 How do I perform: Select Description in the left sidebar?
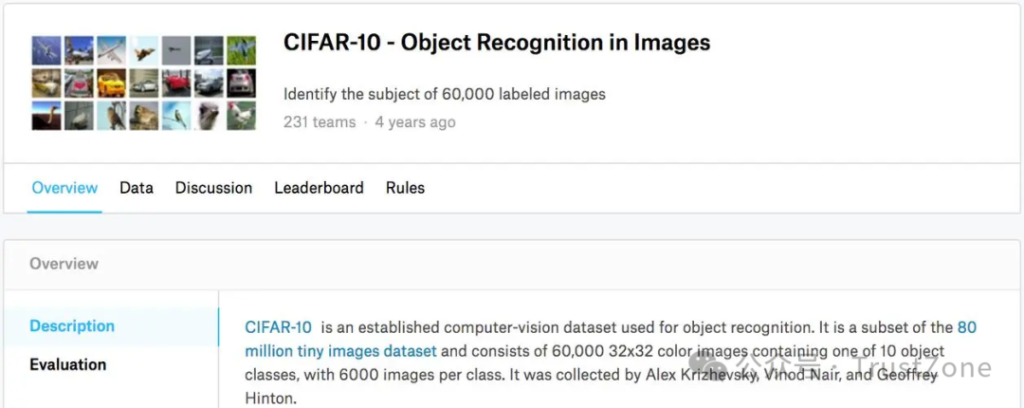(72, 326)
